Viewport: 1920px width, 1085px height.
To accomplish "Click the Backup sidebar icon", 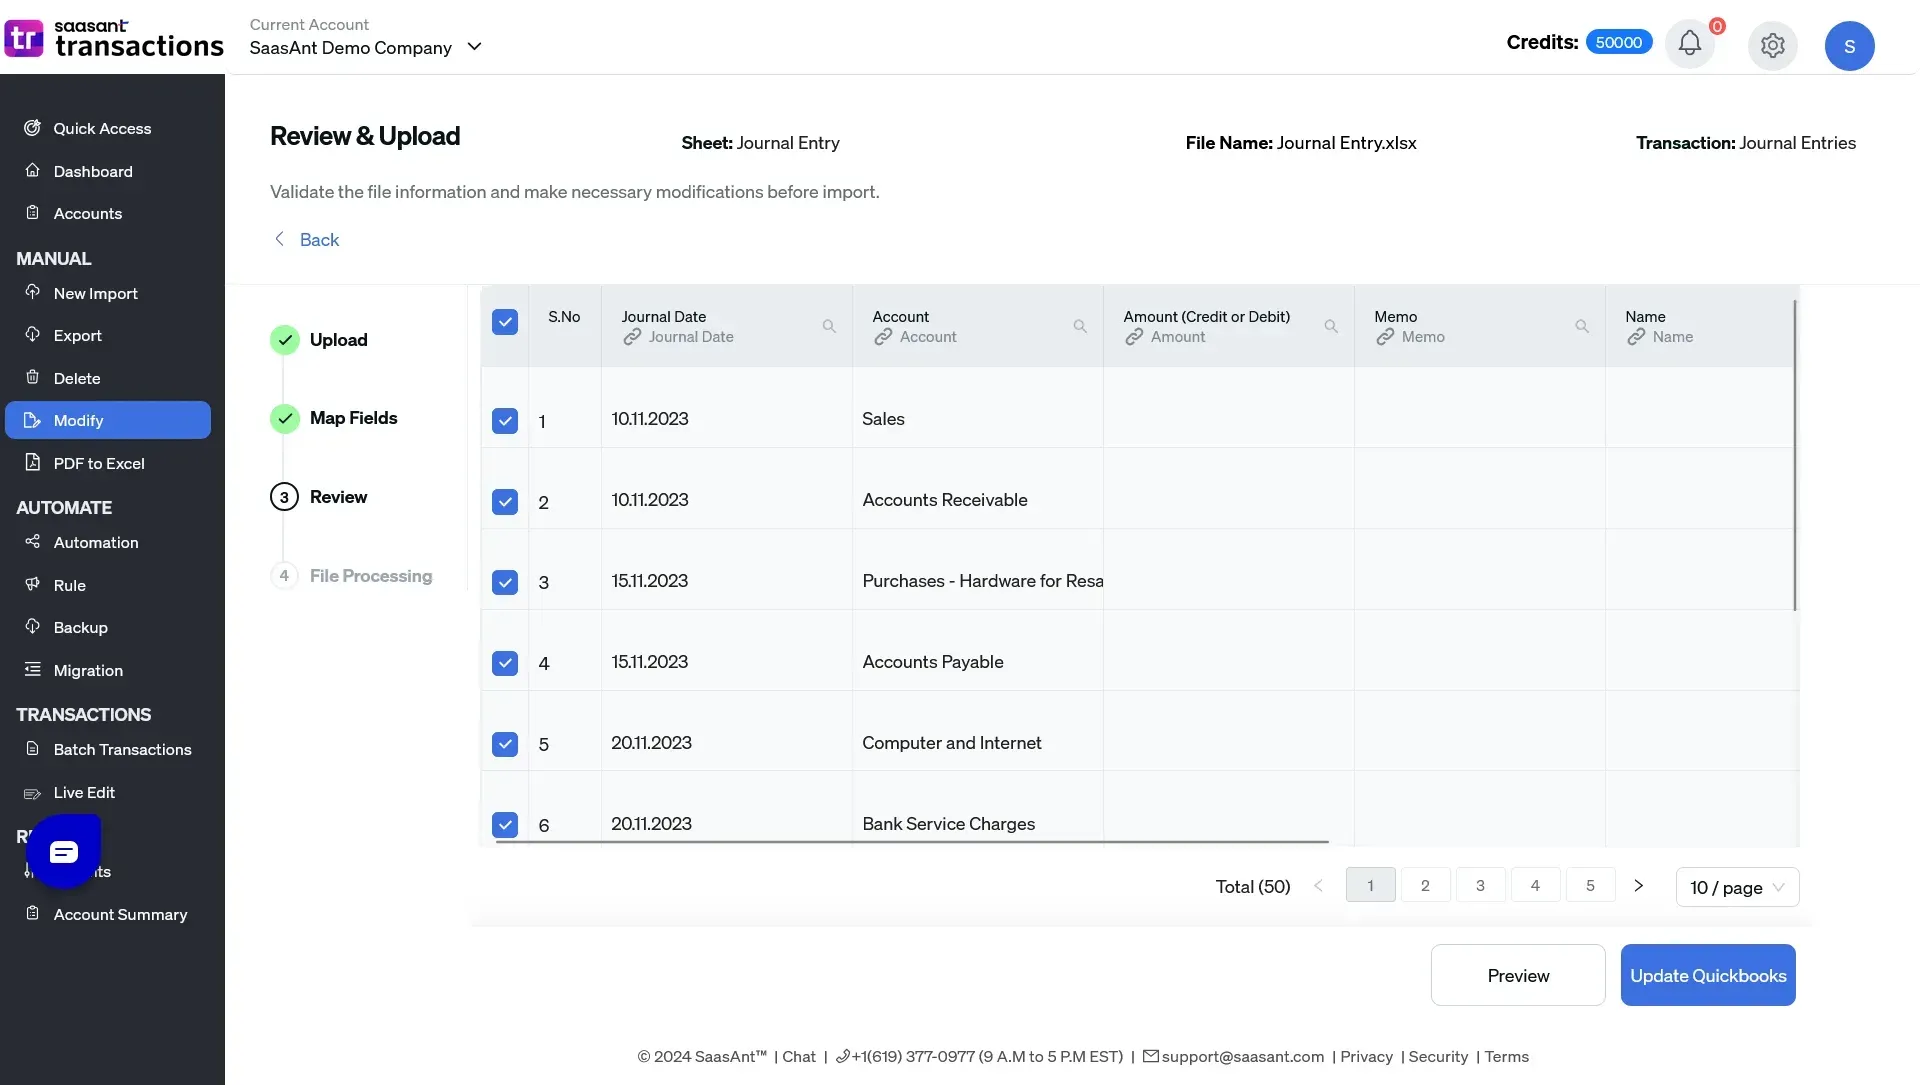I will (32, 626).
